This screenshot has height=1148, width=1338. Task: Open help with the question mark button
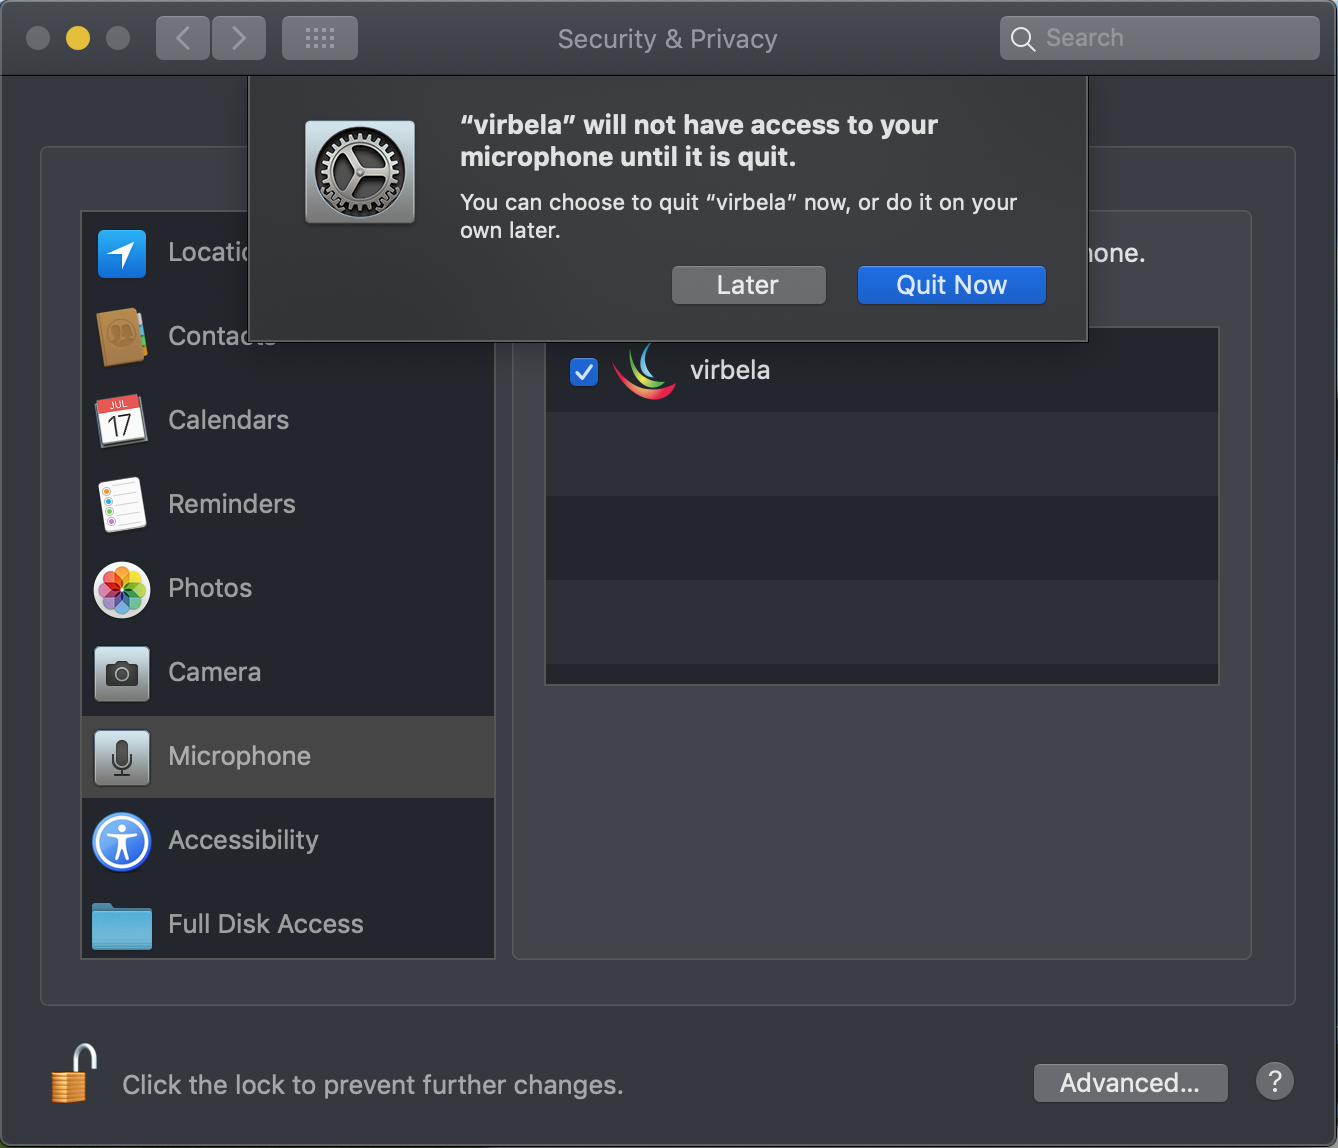coord(1275,1081)
